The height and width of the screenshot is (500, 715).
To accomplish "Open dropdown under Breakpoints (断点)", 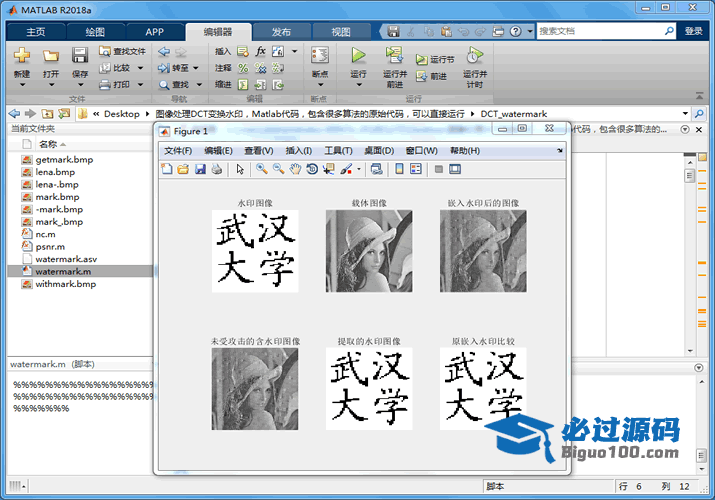I will [320, 85].
